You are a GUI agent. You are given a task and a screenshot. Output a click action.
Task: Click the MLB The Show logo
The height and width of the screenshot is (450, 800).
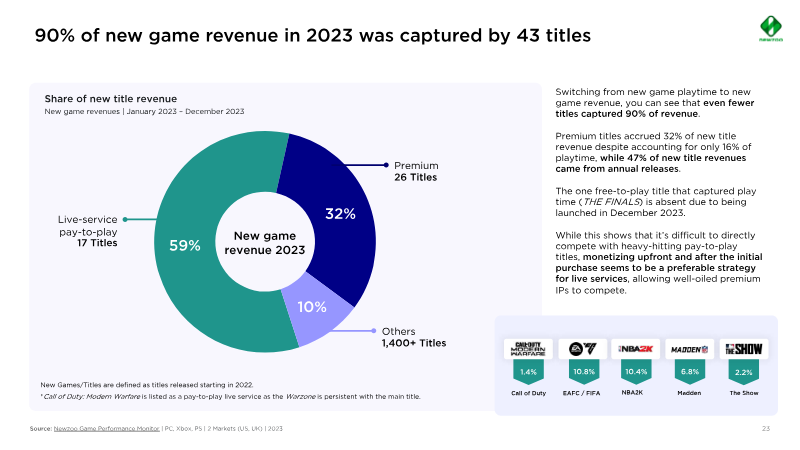pos(743,348)
